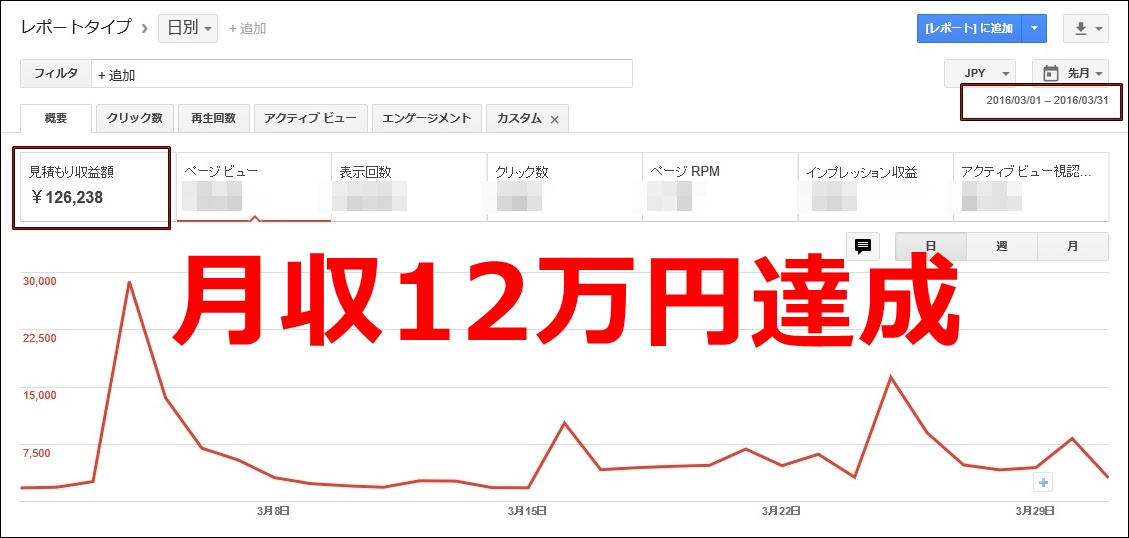Screen dimensions: 1129x538
Task: Click the 3月29日 axis label
Action: coord(1035,511)
